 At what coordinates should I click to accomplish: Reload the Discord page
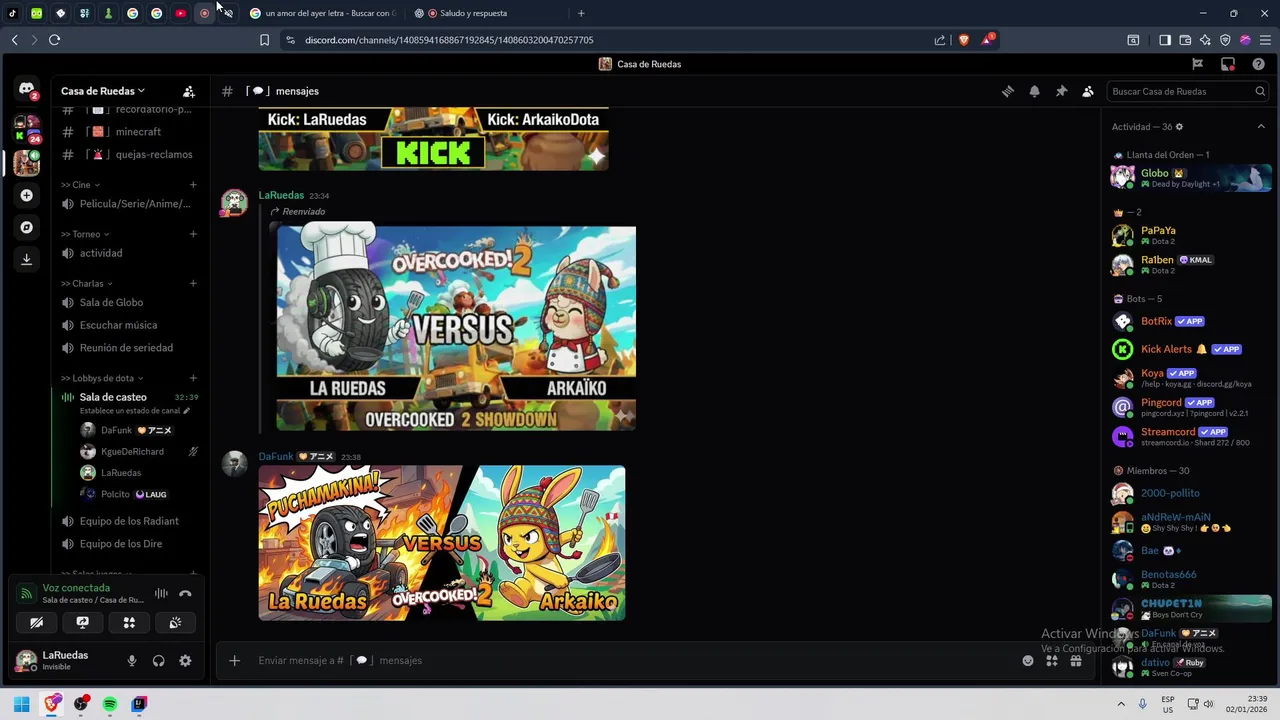[54, 40]
